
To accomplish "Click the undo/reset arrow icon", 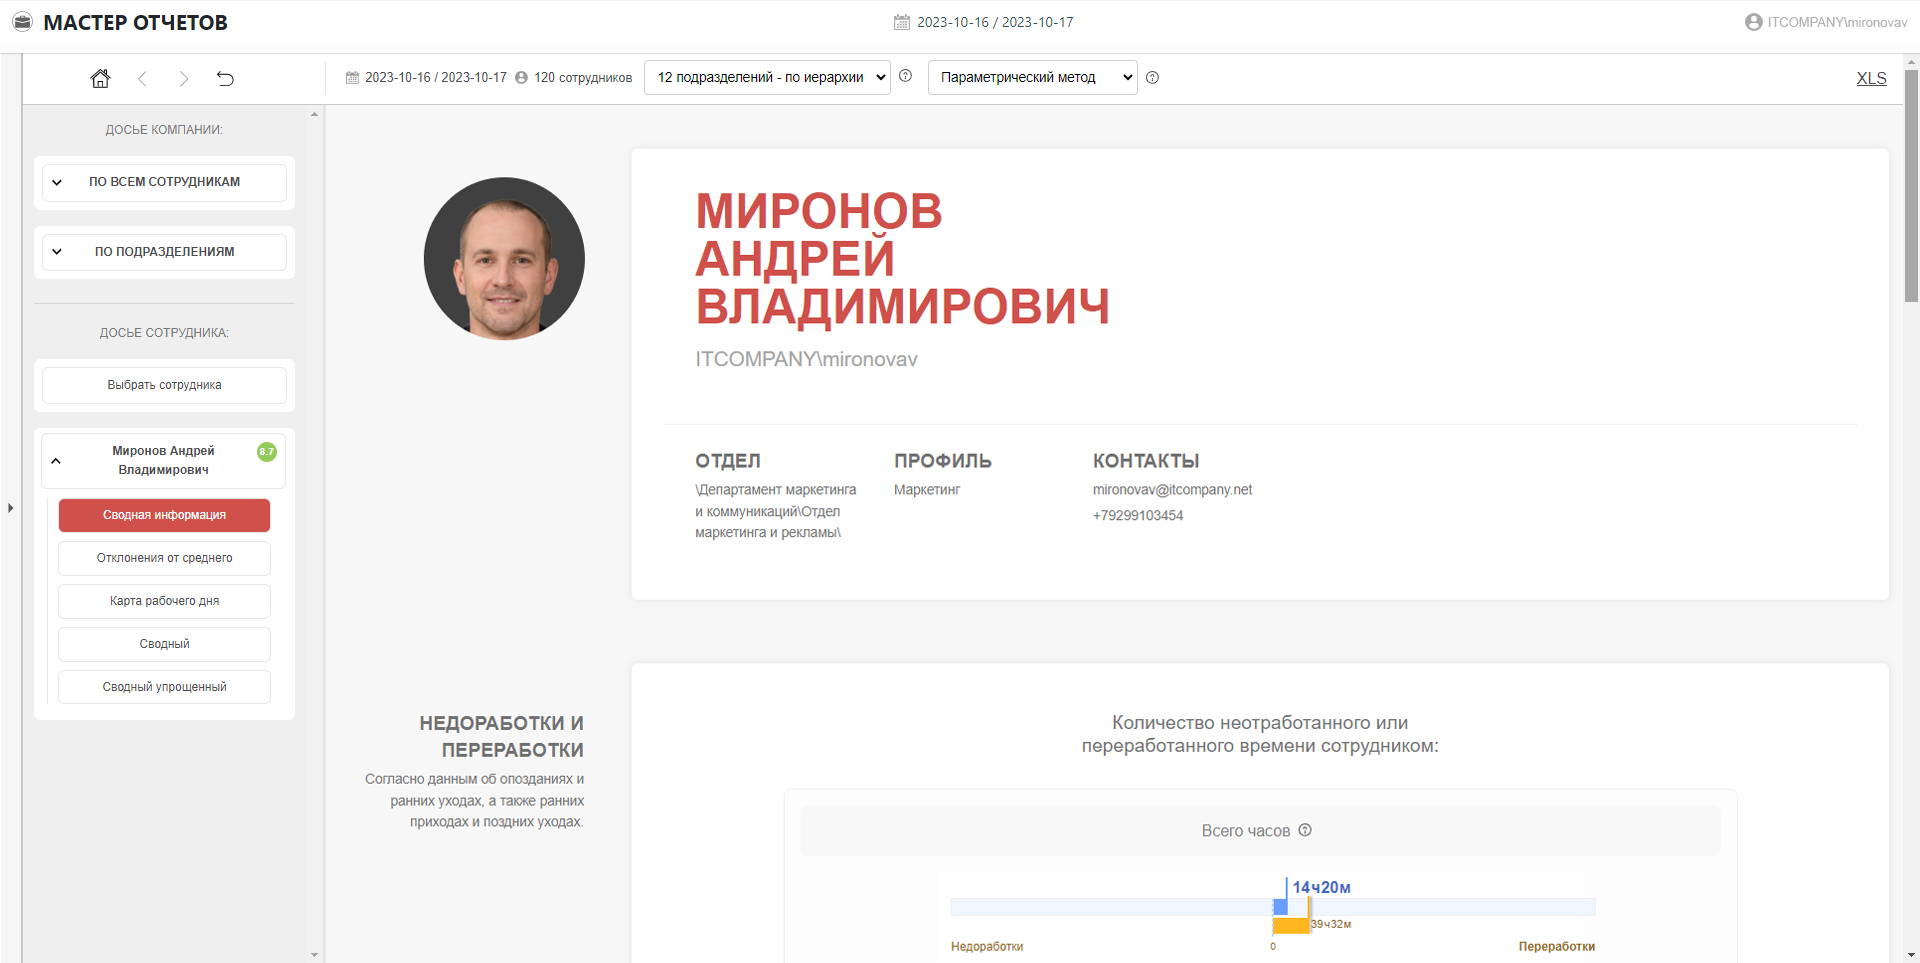I will pyautogui.click(x=225, y=78).
